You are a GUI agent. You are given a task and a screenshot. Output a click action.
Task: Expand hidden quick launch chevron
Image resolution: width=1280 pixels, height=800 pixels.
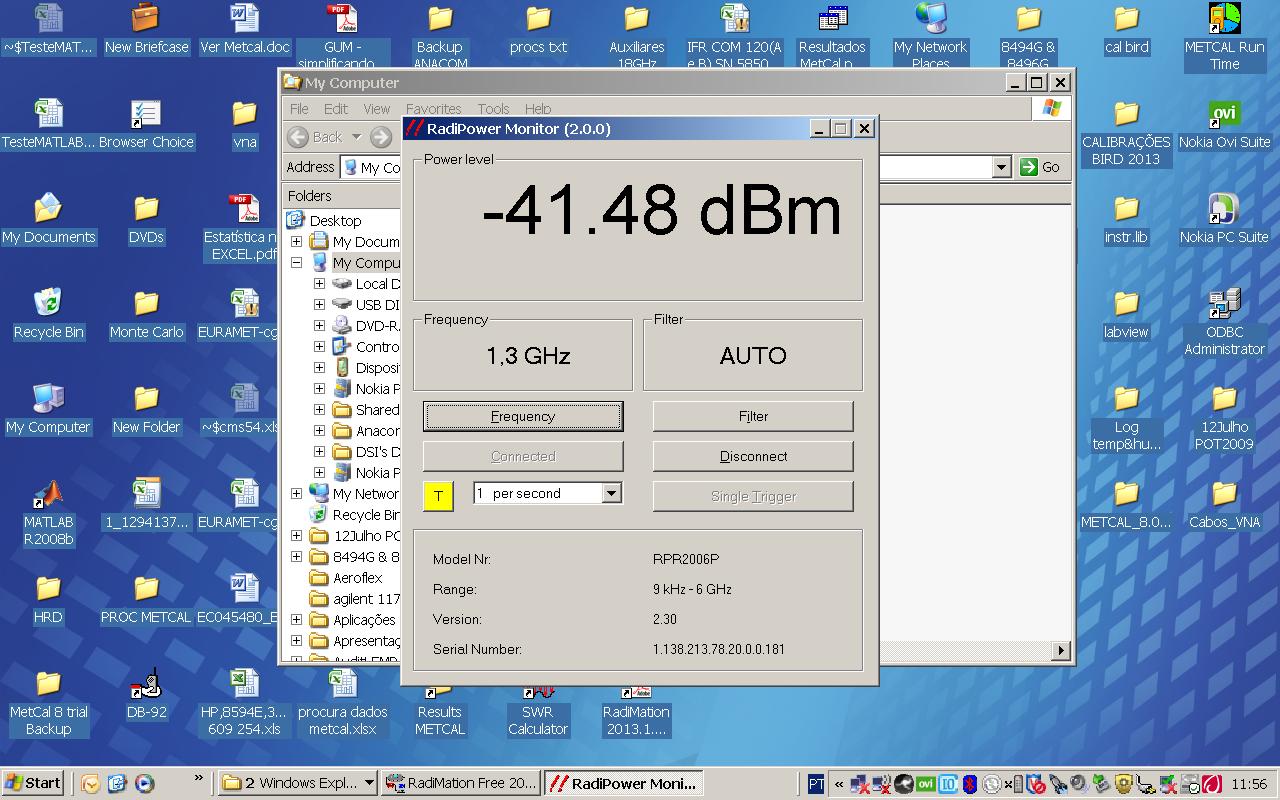pyautogui.click(x=198, y=778)
